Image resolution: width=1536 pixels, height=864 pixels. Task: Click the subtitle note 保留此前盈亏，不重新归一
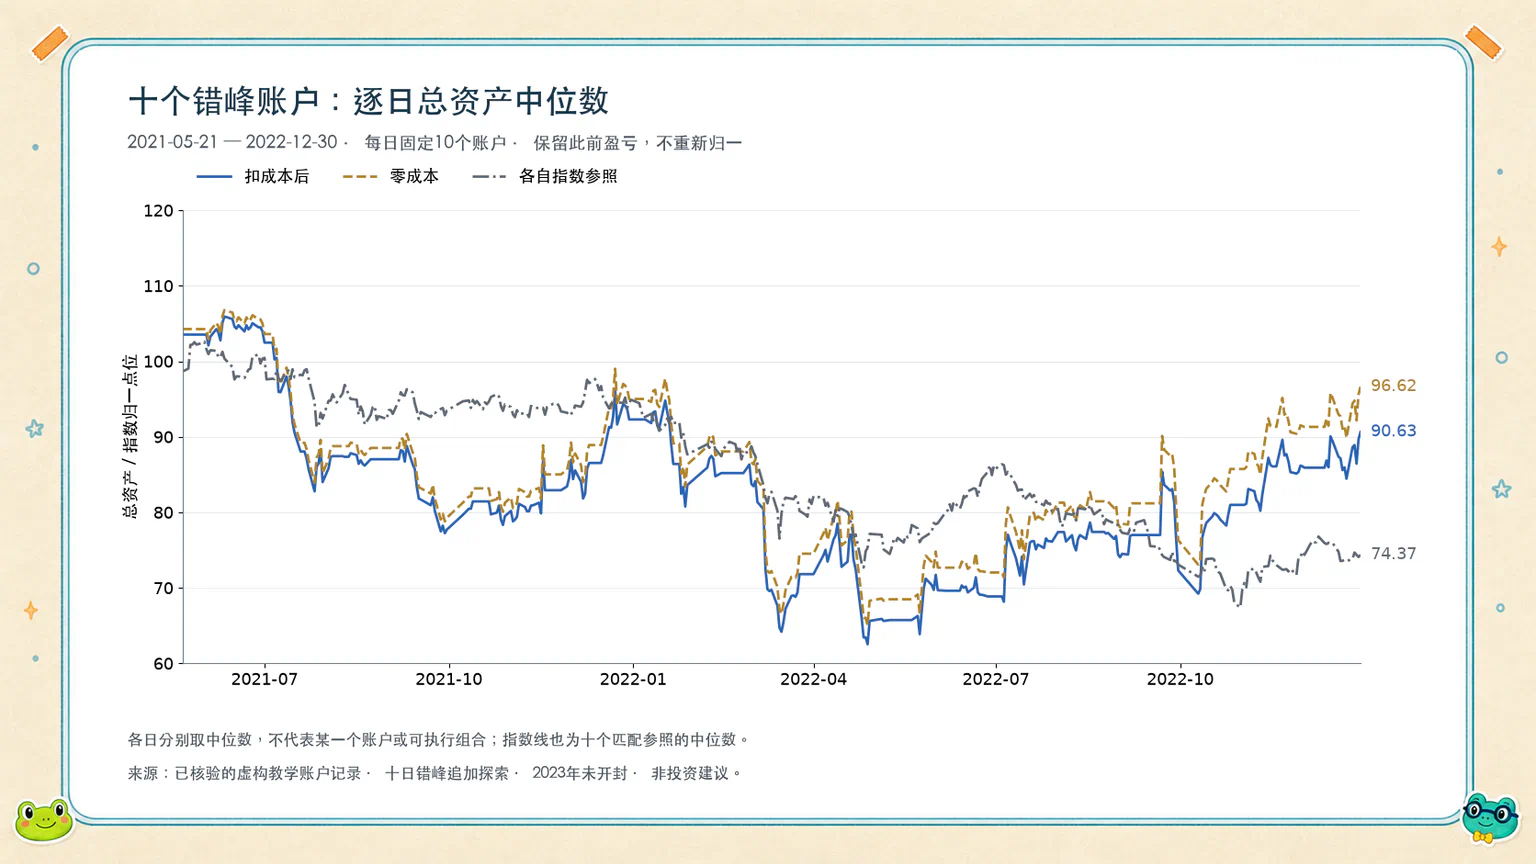(638, 143)
